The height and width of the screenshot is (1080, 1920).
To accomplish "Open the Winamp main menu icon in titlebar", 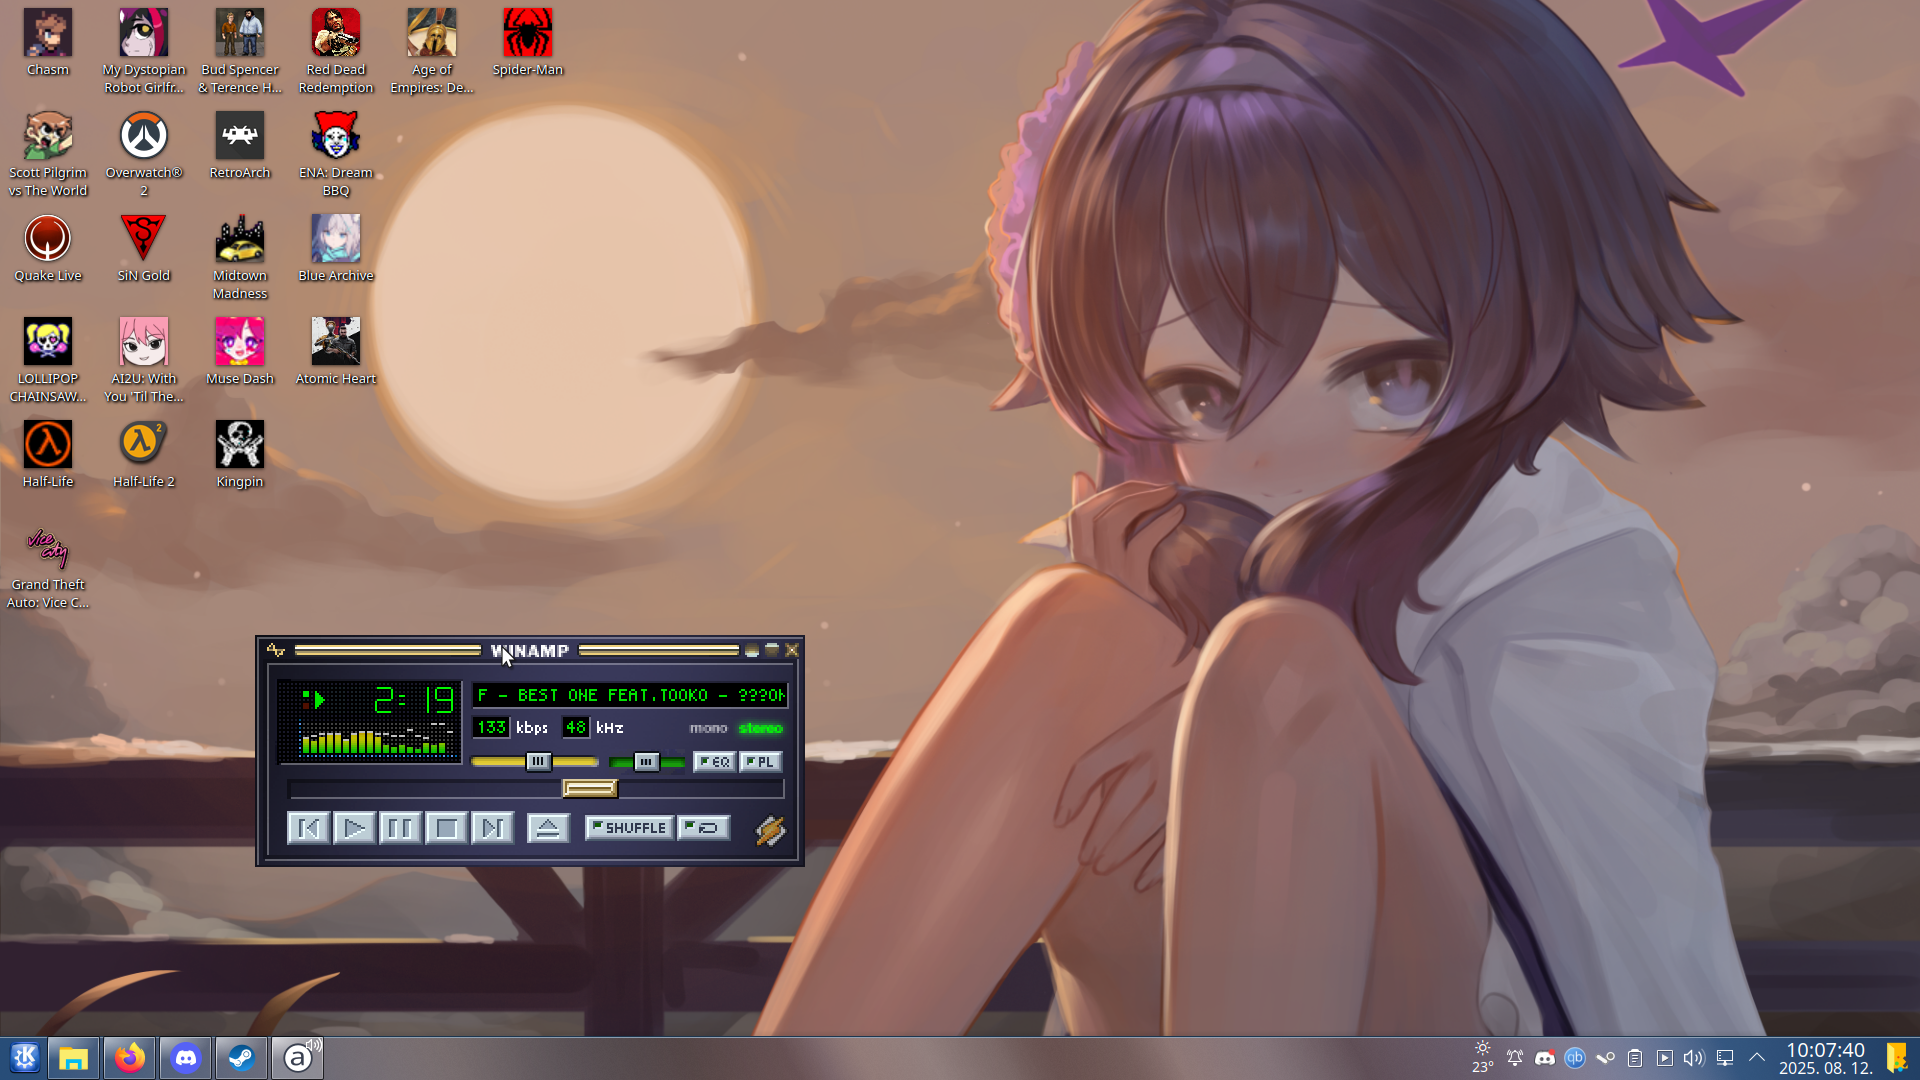I will (276, 650).
